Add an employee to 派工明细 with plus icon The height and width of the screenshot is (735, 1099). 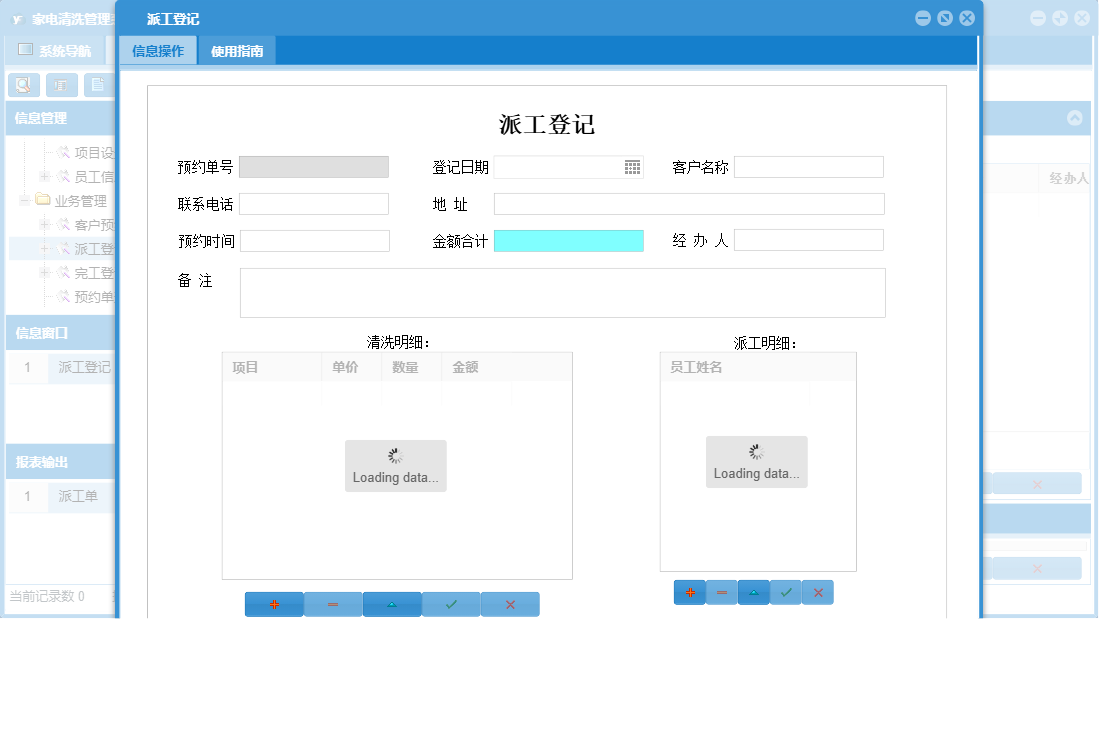click(x=689, y=592)
